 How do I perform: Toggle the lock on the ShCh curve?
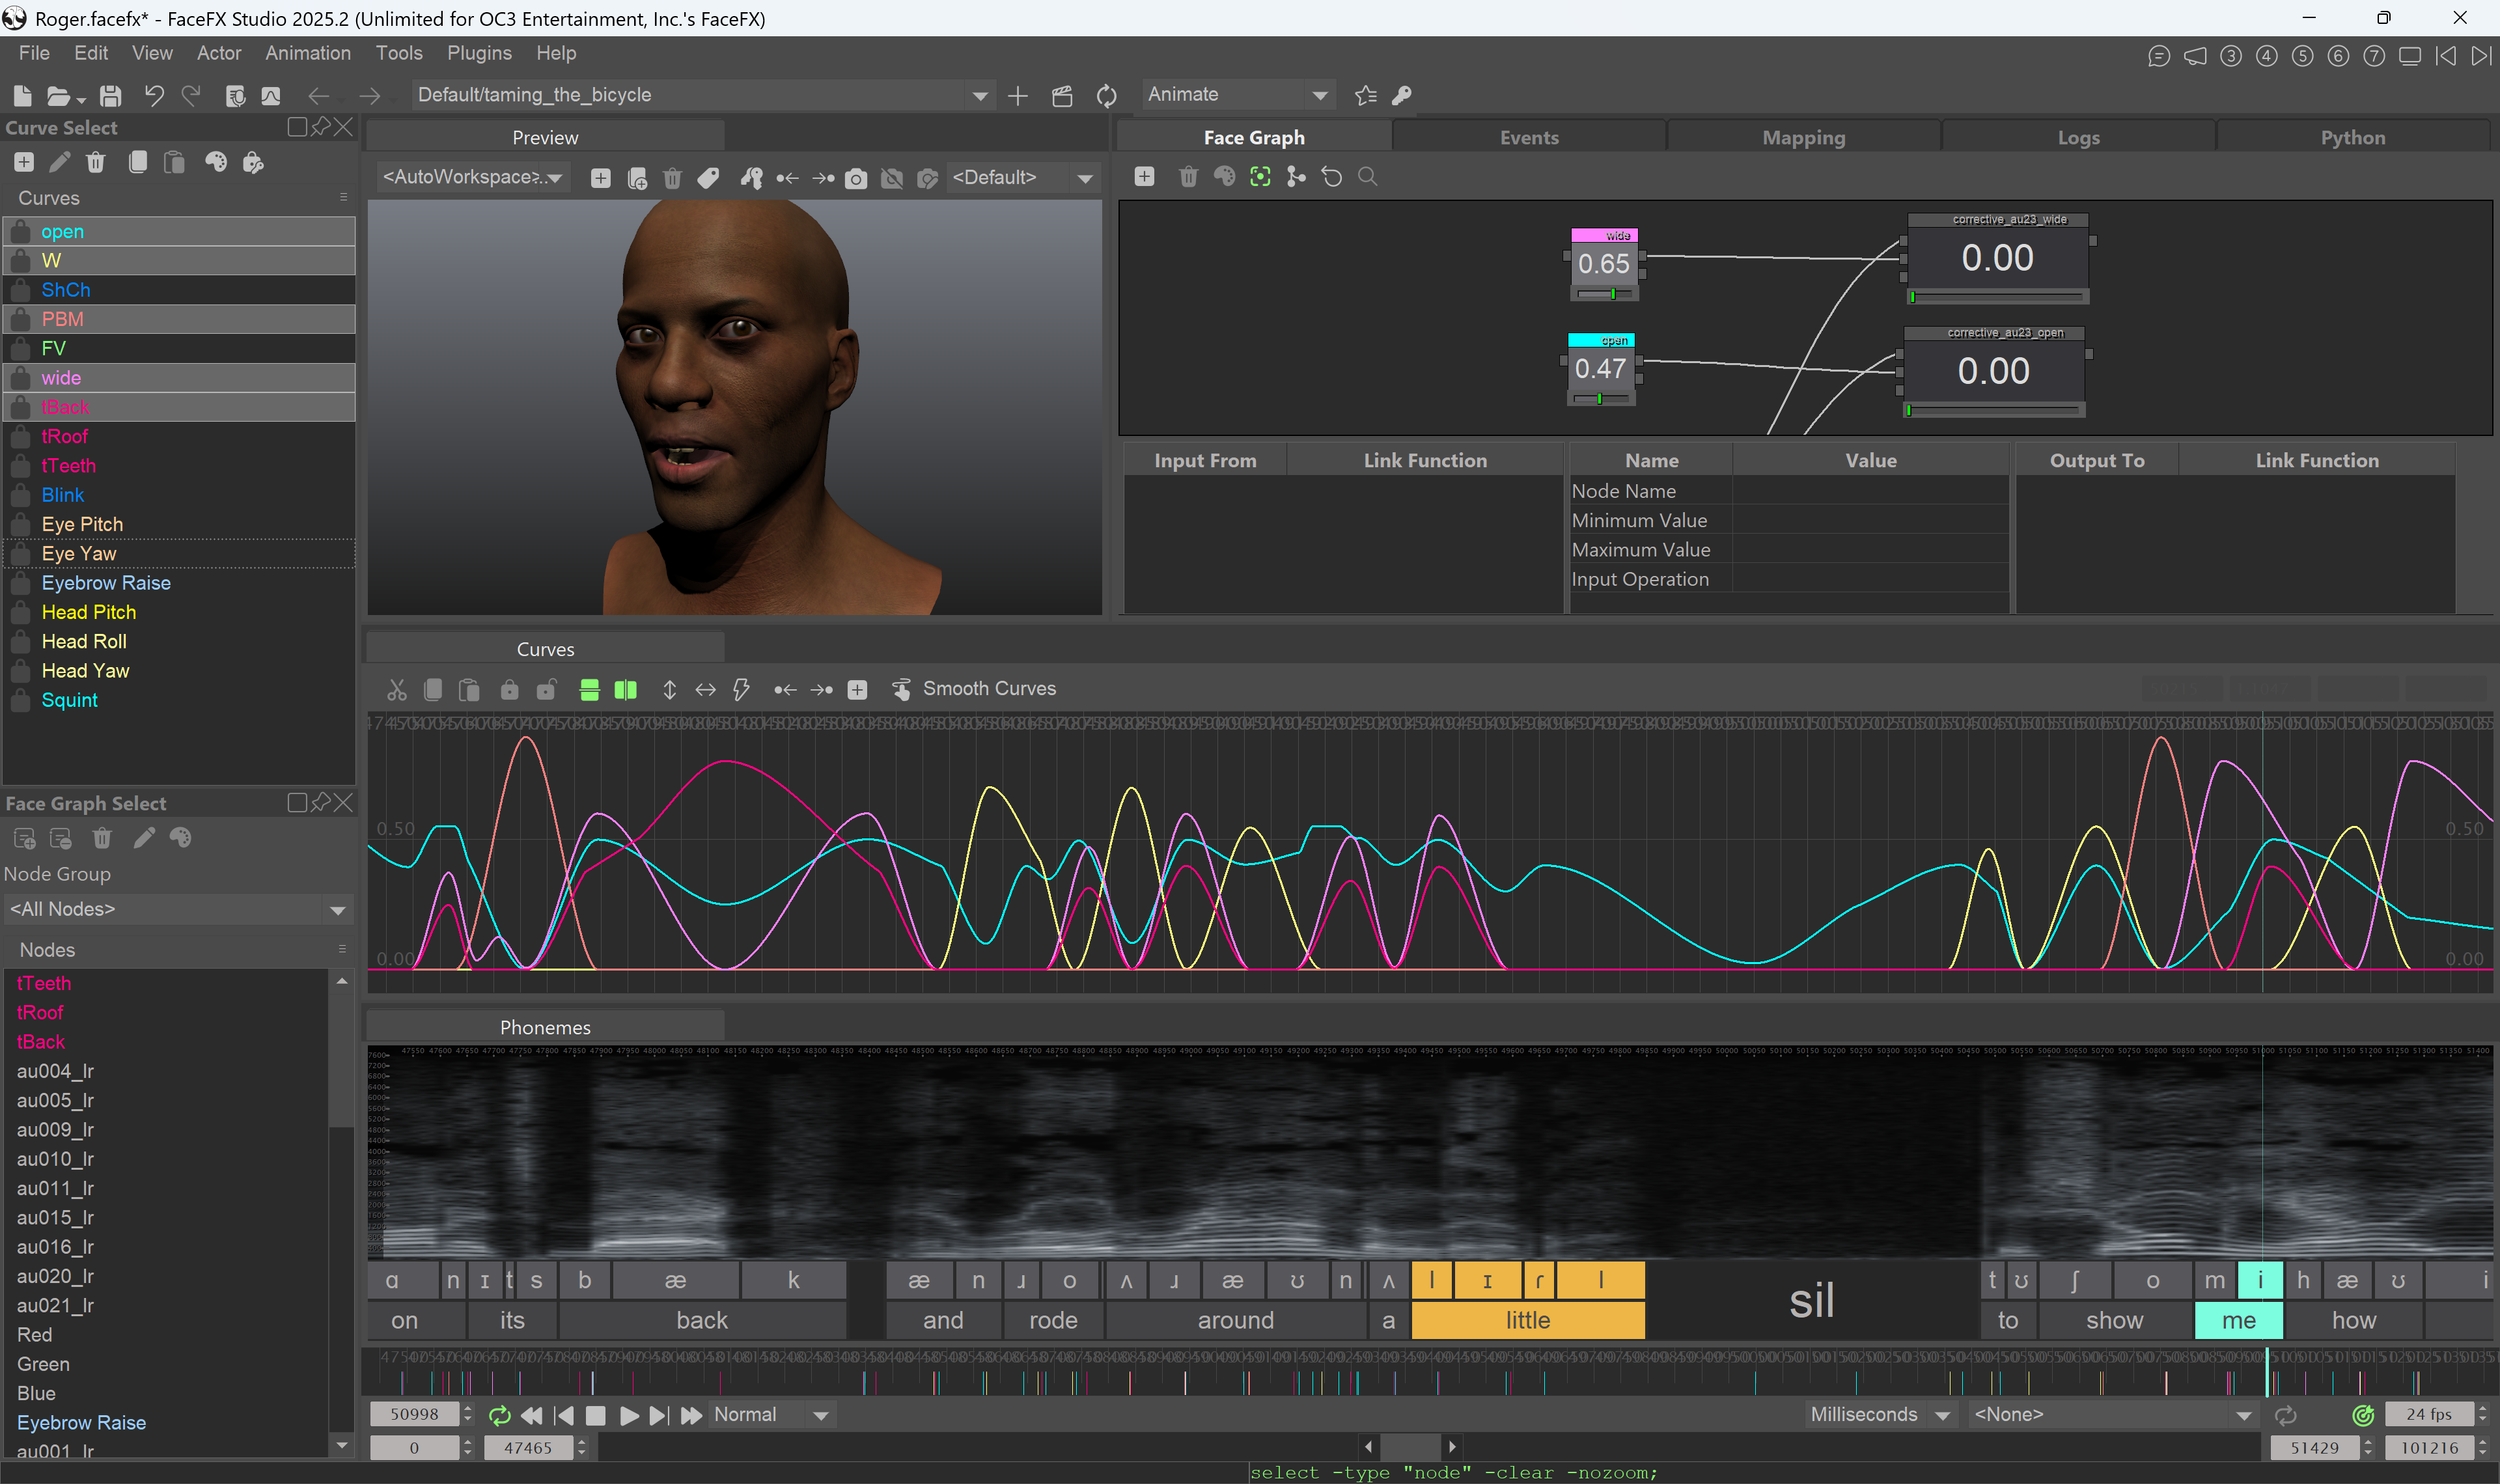coord(20,290)
